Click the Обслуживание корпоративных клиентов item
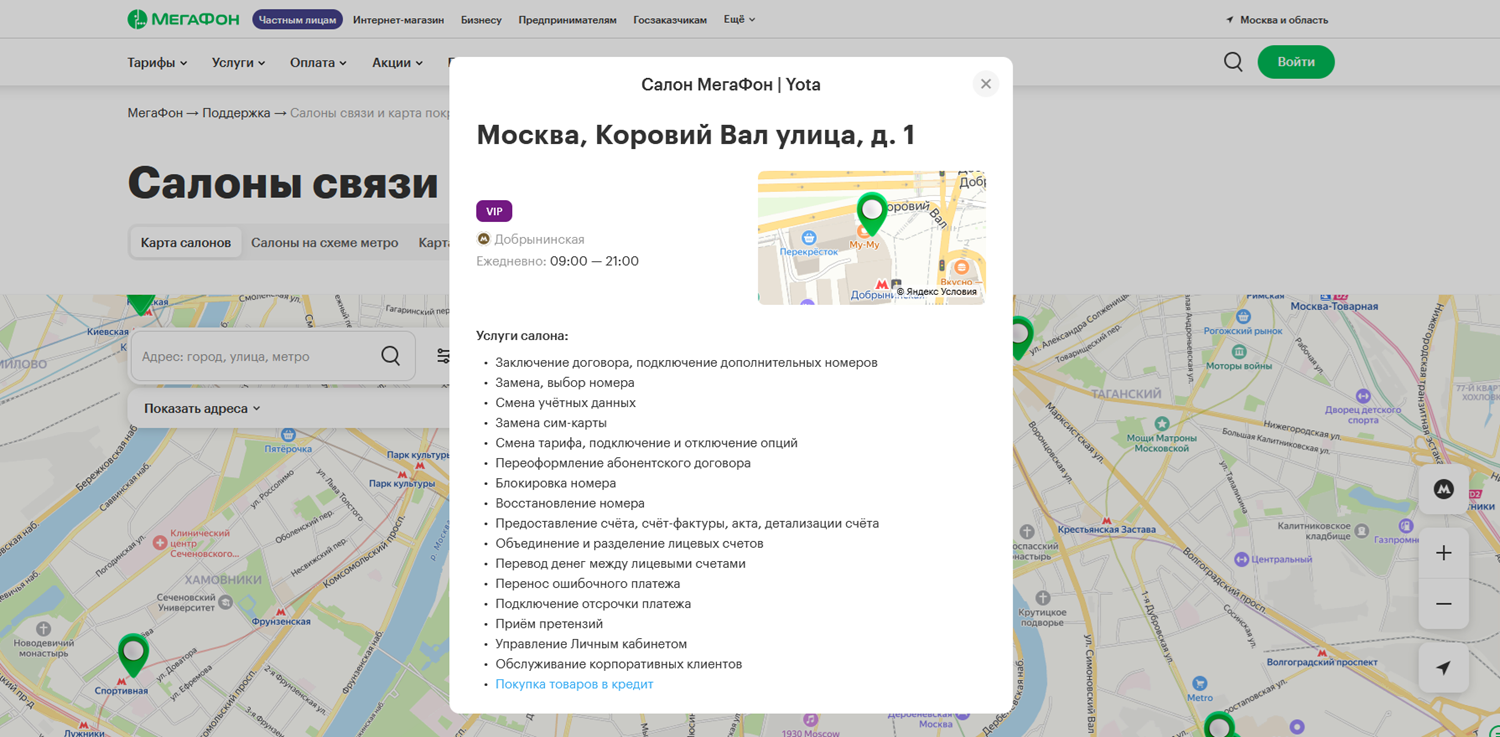 [x=619, y=664]
